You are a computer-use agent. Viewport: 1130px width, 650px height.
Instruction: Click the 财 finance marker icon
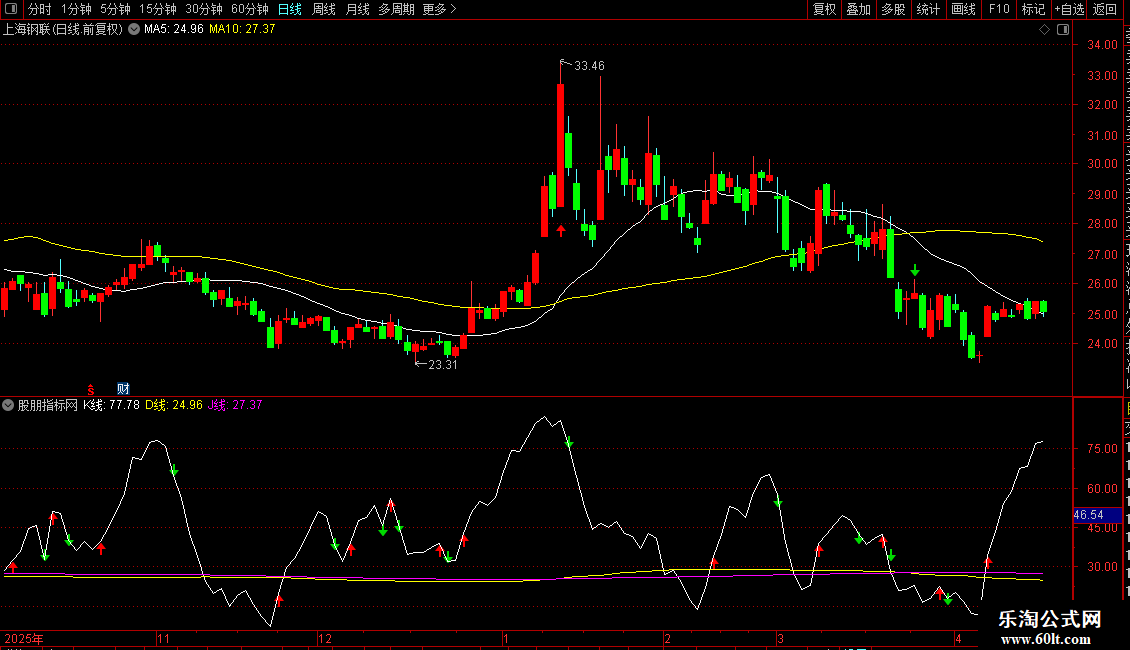[123, 389]
